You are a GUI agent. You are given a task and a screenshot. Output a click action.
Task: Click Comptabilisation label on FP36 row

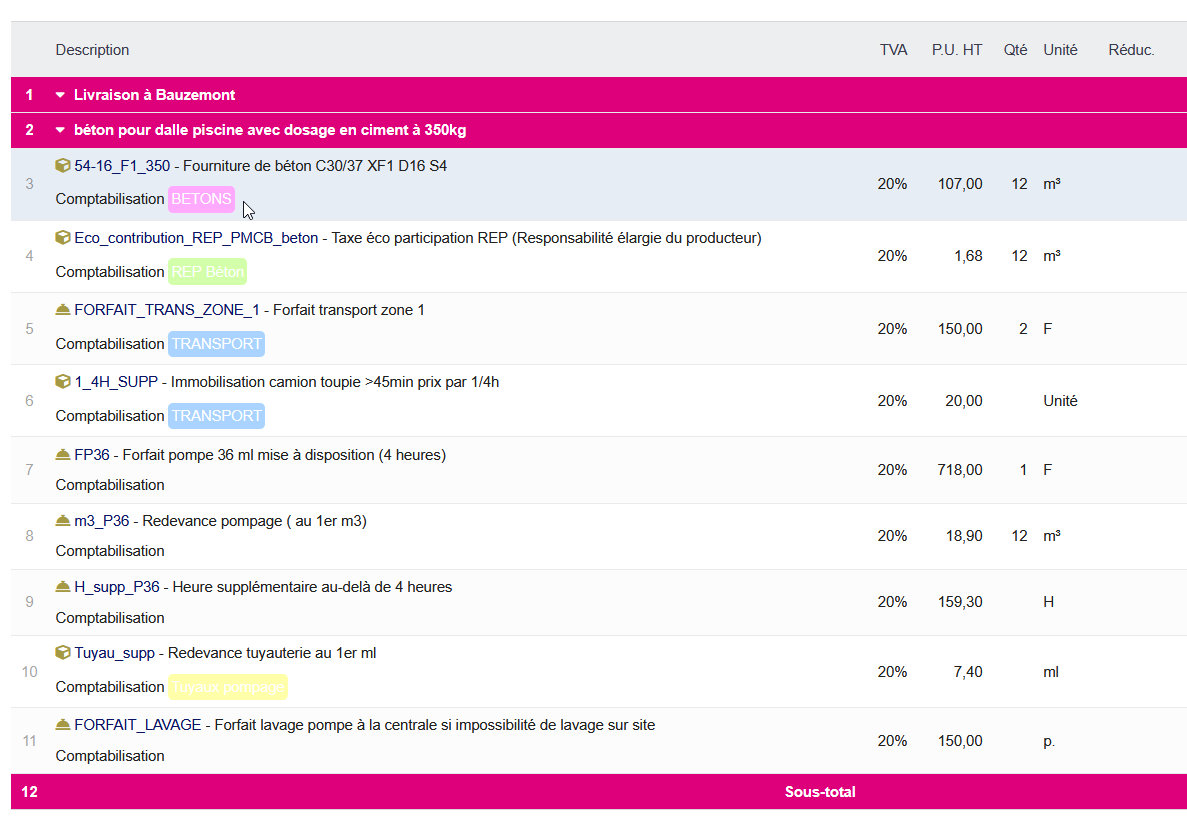pos(110,485)
